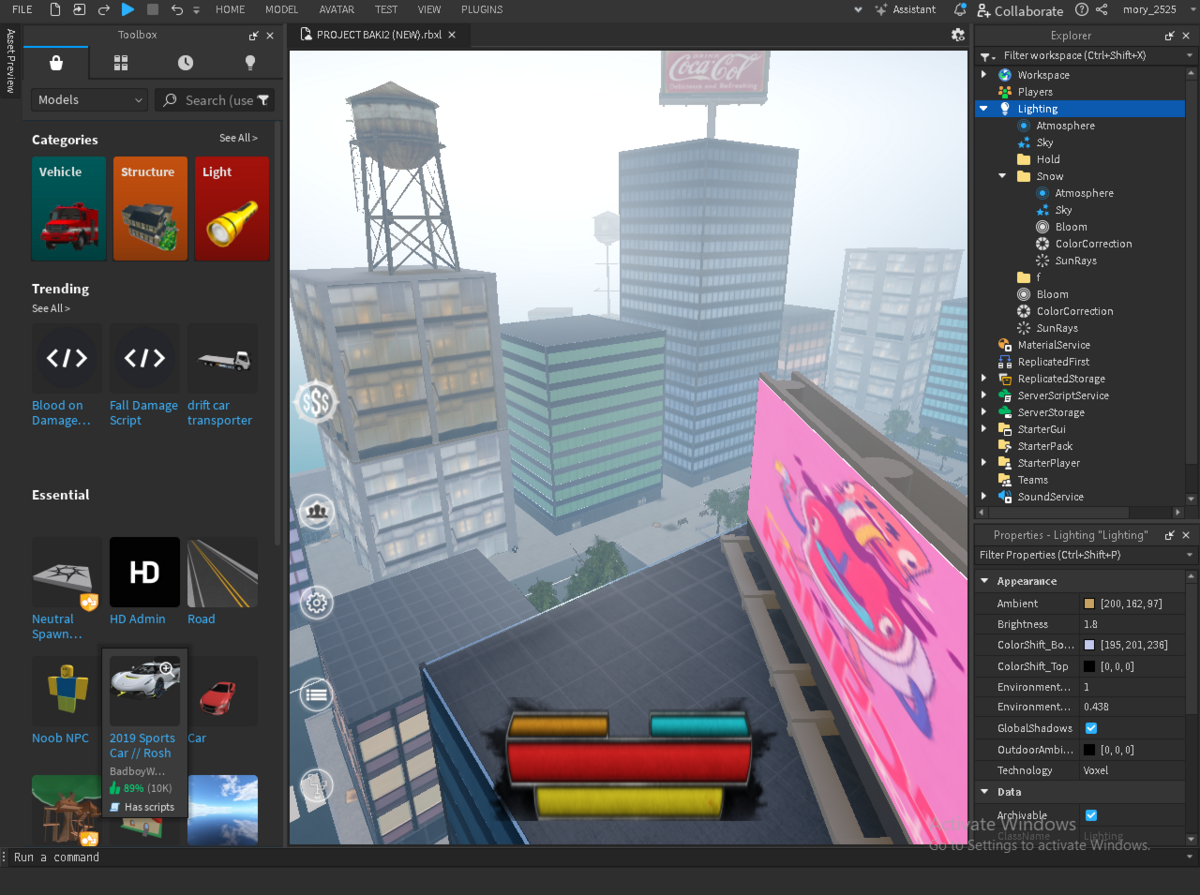Select the Light category thumbnail
The image size is (1200, 895).
click(232, 209)
